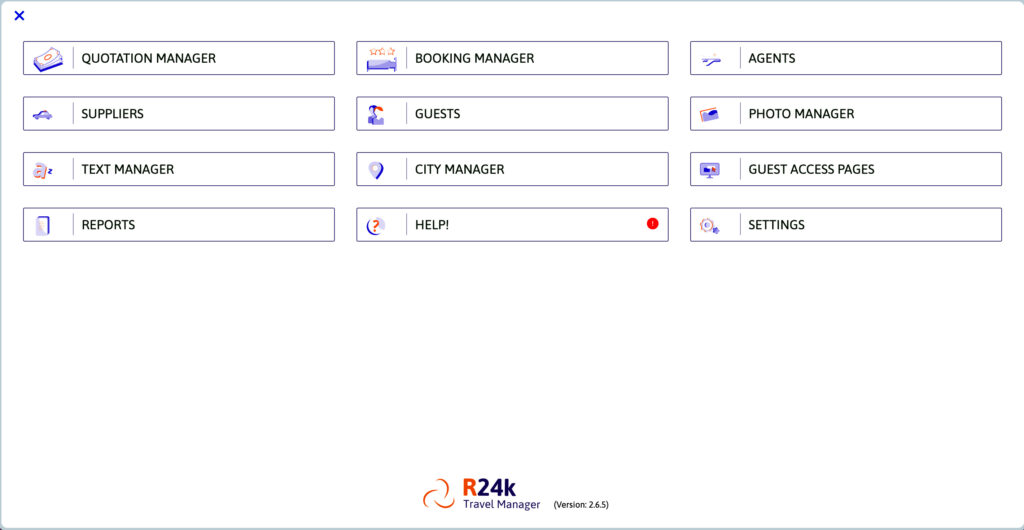
Task: Open the SETTINGS label
Action: pyautogui.click(x=776, y=225)
